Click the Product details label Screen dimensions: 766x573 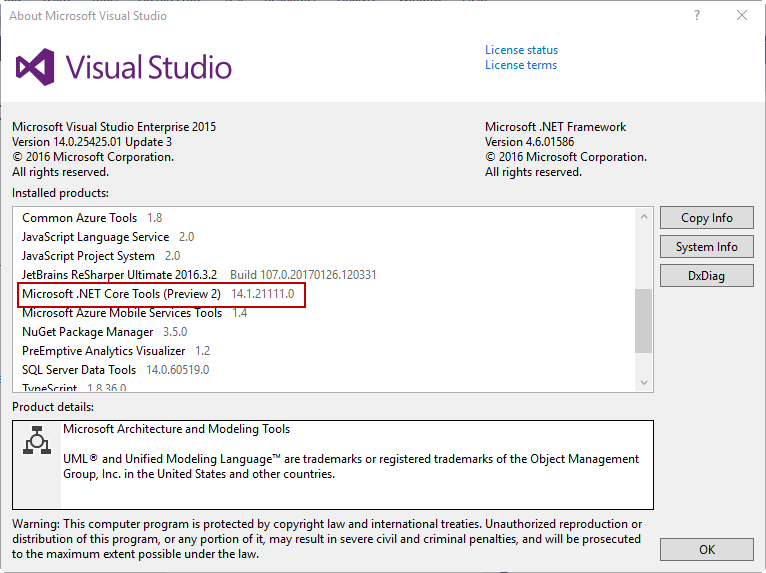(53, 407)
